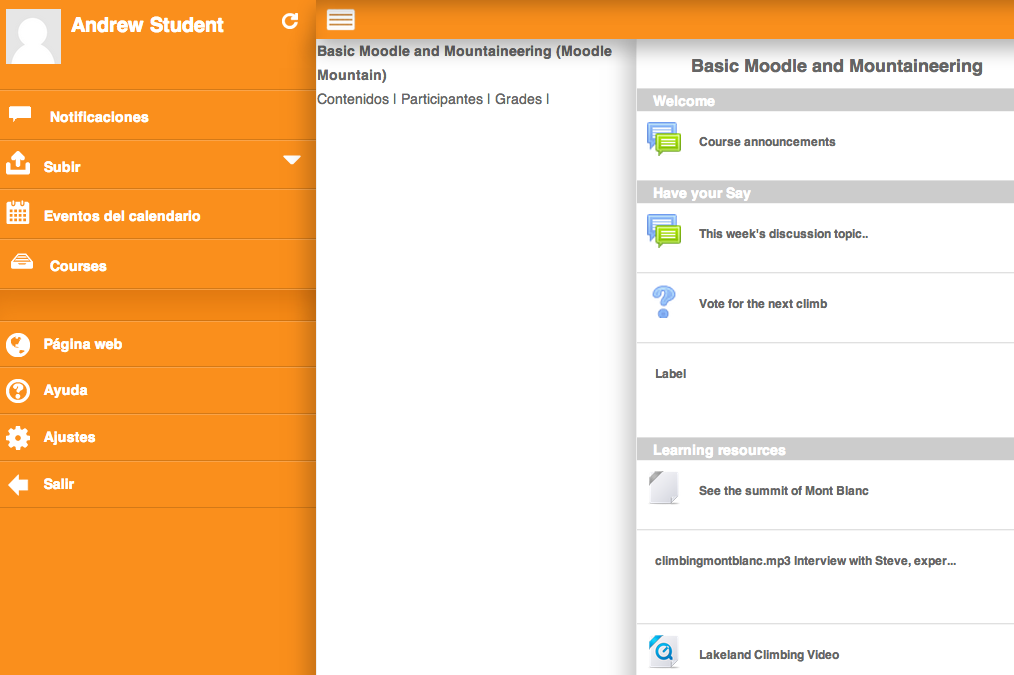
Task: Open the Courses menu item
Action: coord(158,265)
